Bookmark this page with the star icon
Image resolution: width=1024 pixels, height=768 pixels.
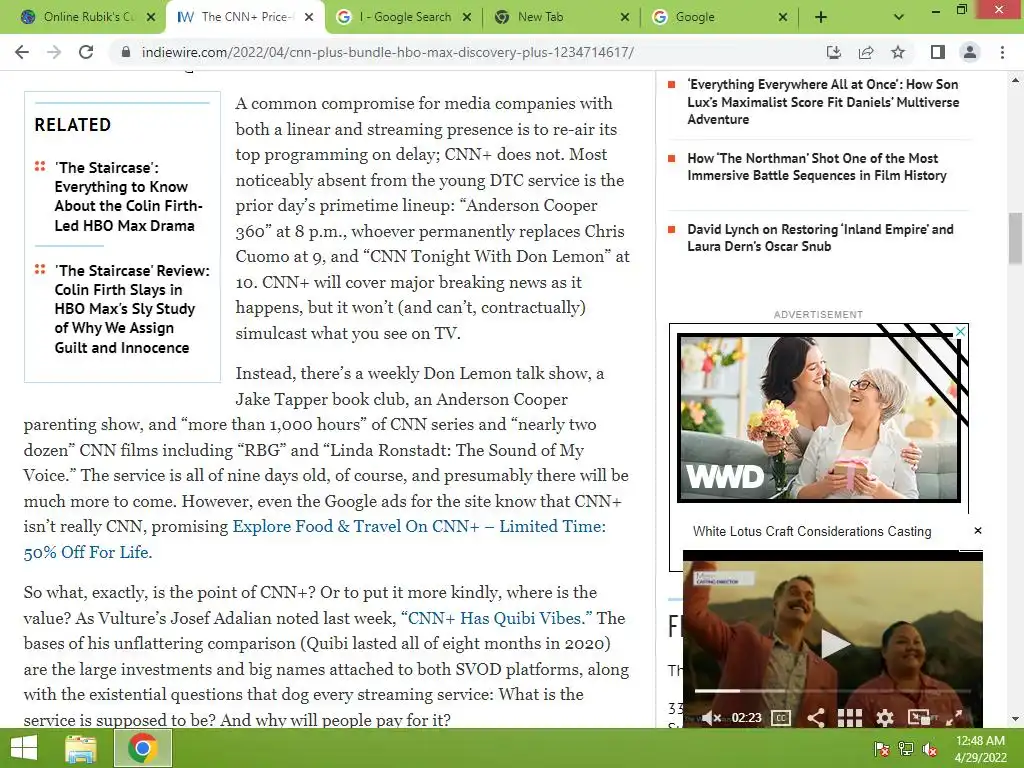coord(898,52)
